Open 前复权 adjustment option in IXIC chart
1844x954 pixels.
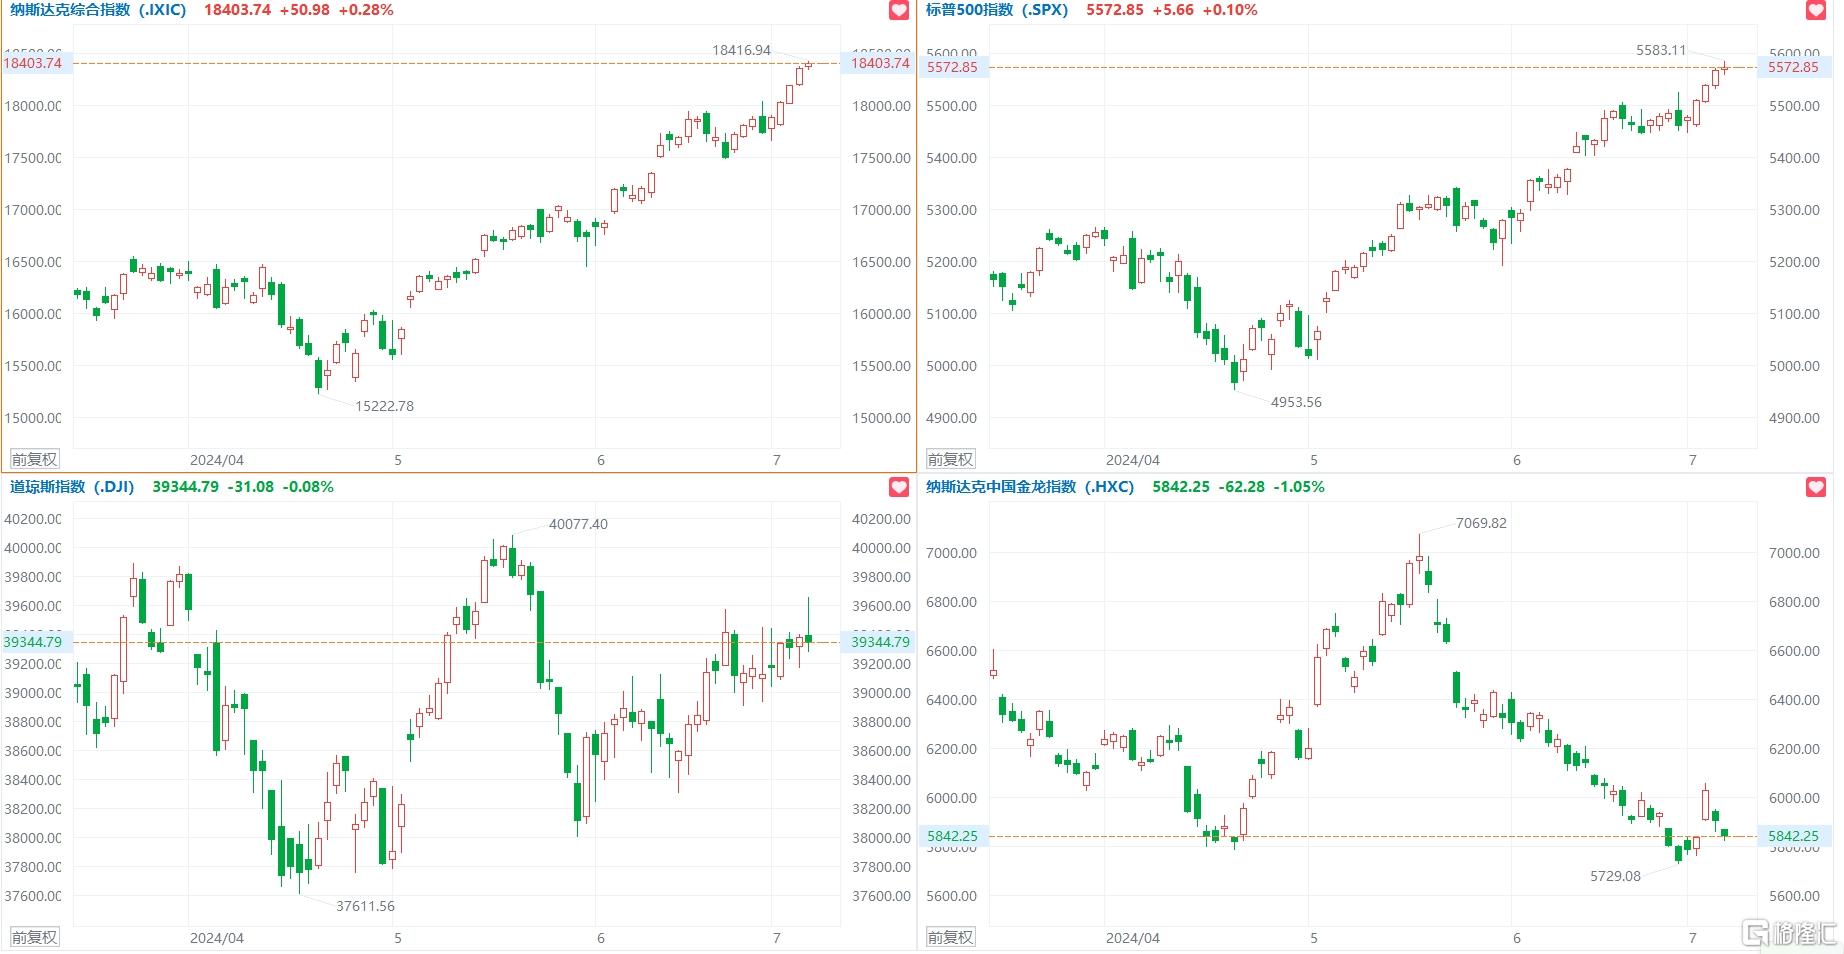pos(35,460)
